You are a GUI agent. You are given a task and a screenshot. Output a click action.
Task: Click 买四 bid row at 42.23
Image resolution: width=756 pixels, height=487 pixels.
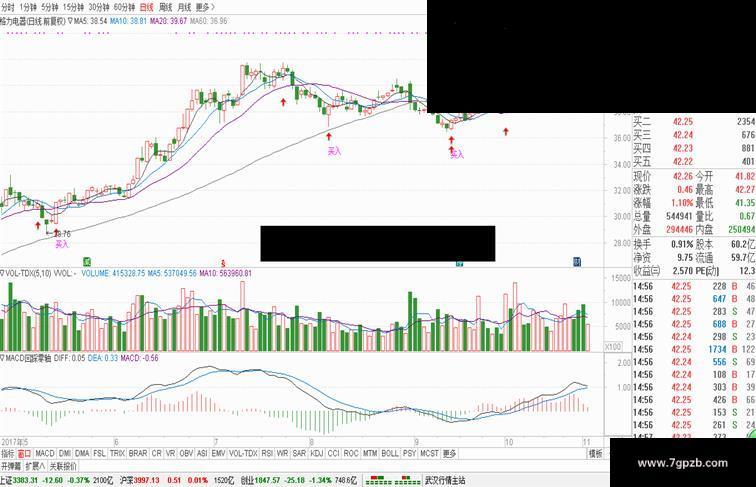[694, 148]
